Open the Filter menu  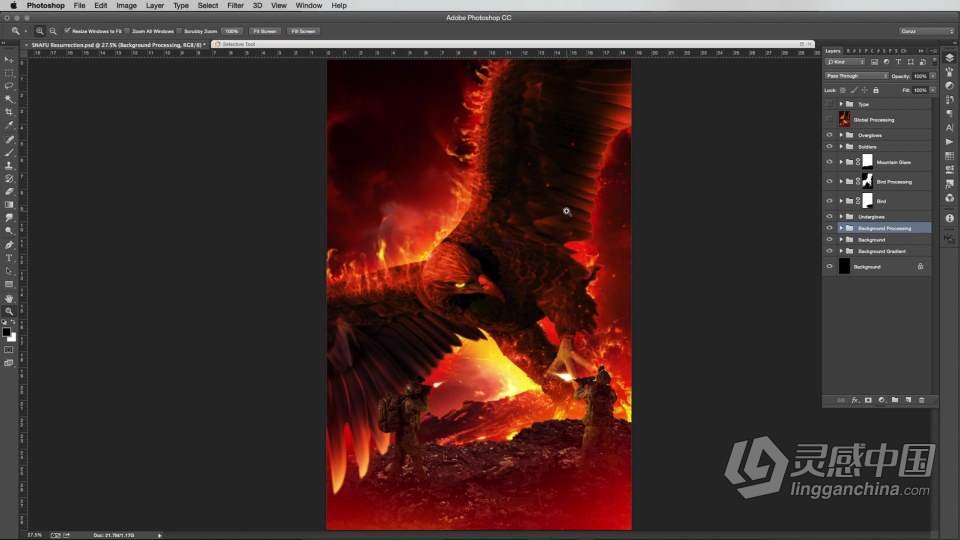click(236, 6)
